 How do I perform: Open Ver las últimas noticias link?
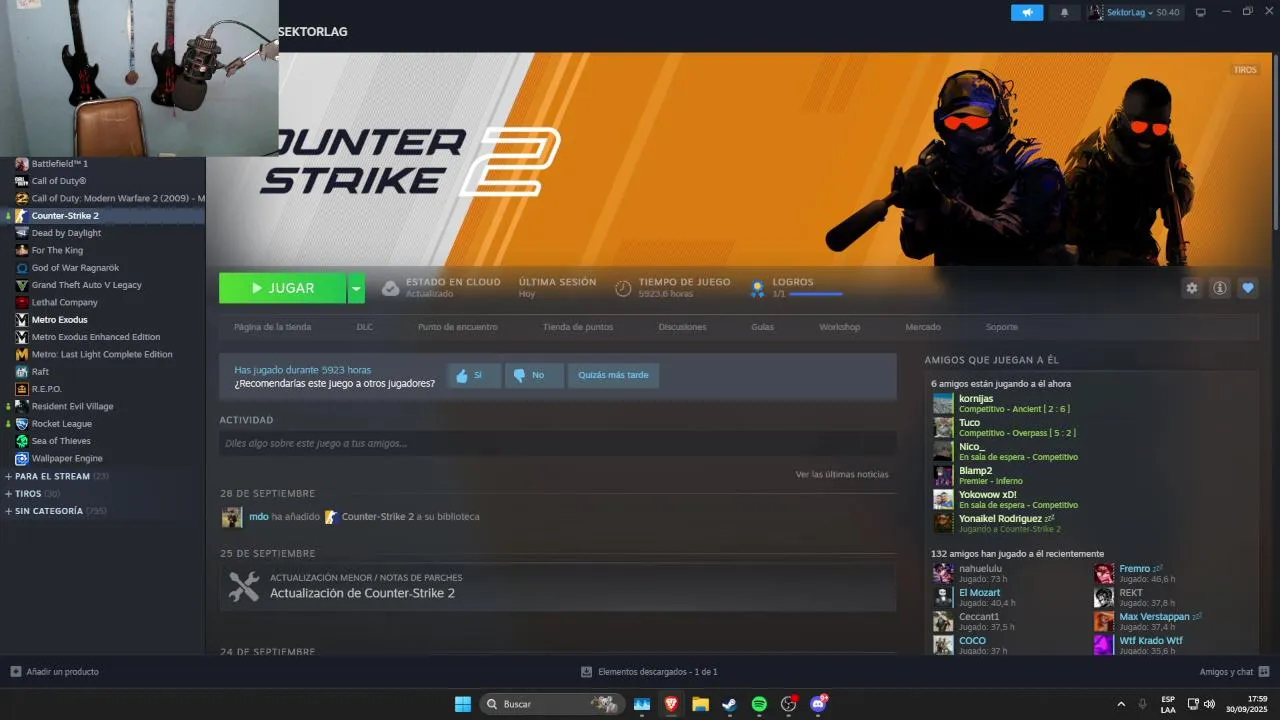(x=842, y=474)
